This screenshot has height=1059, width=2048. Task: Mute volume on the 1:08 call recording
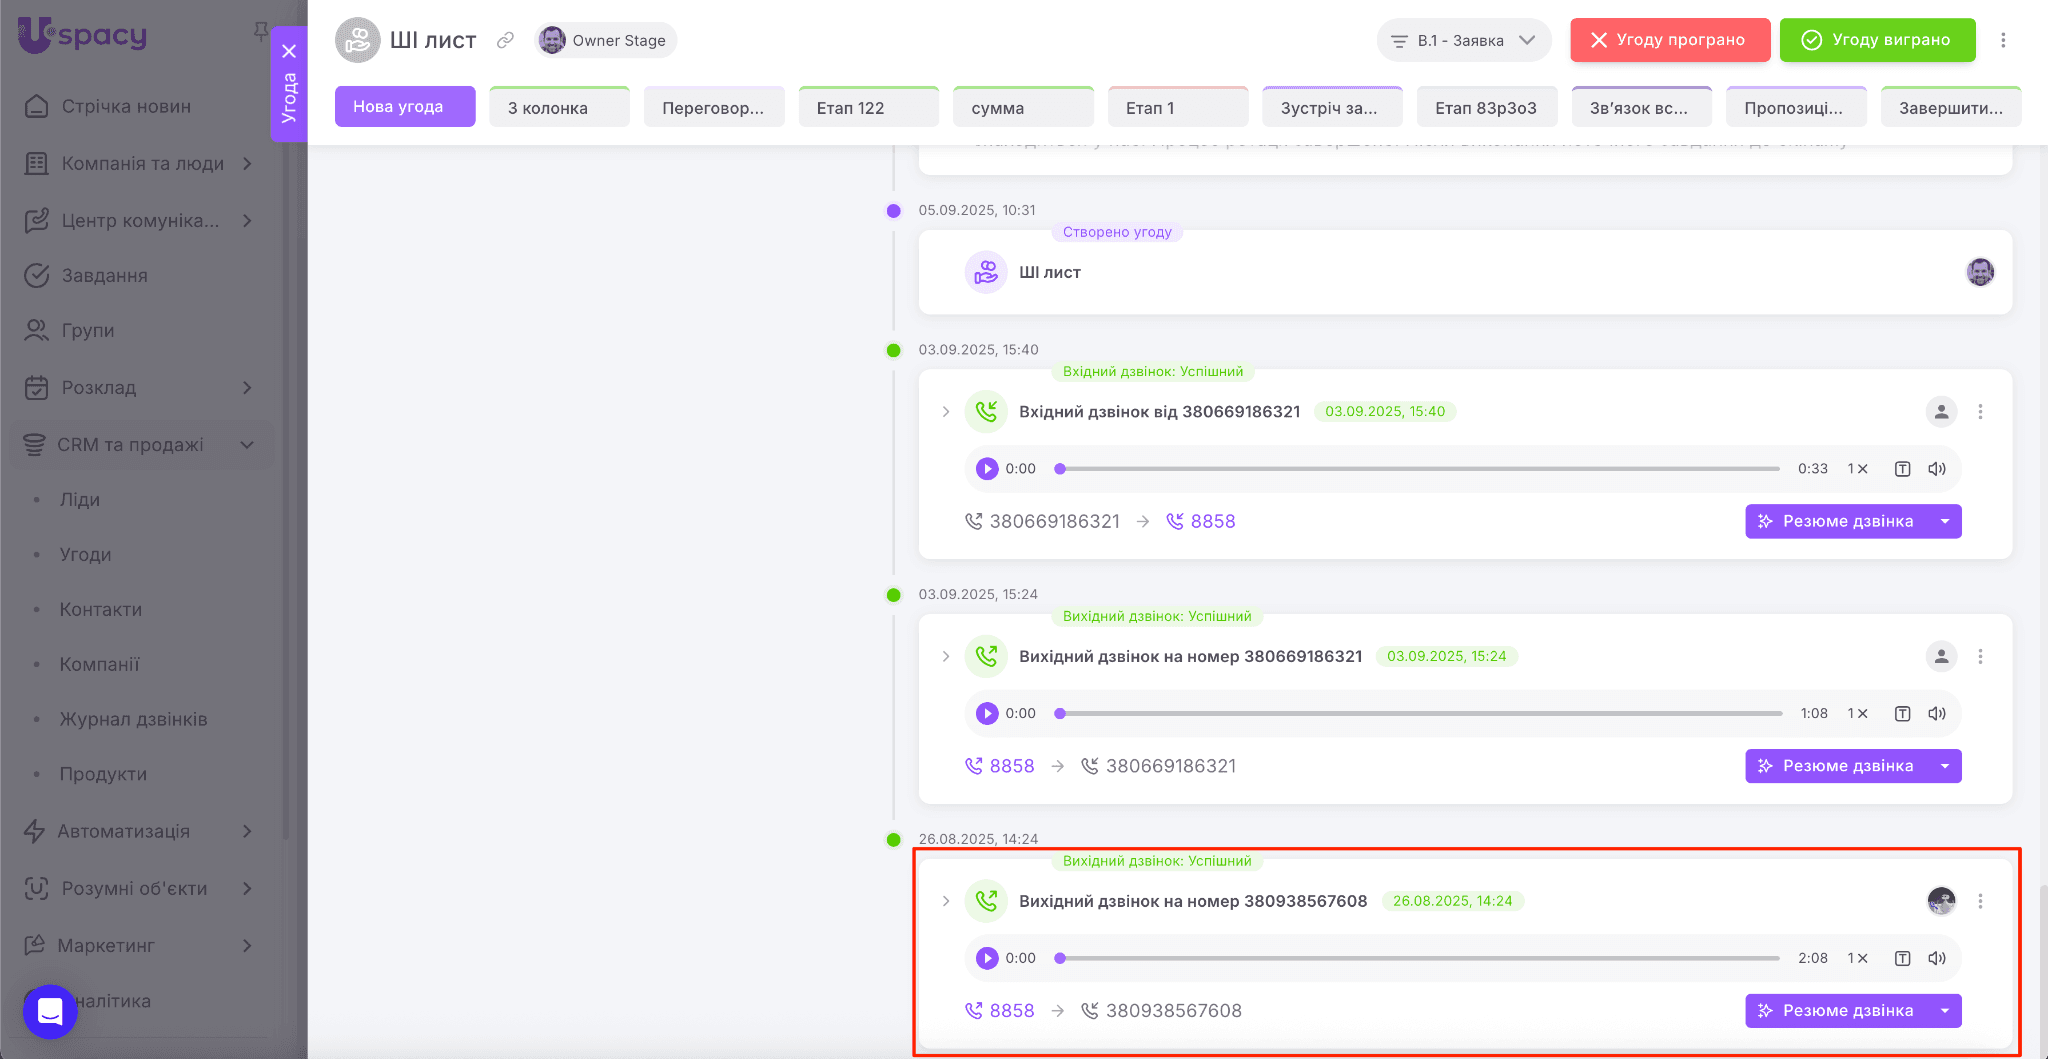point(1937,713)
